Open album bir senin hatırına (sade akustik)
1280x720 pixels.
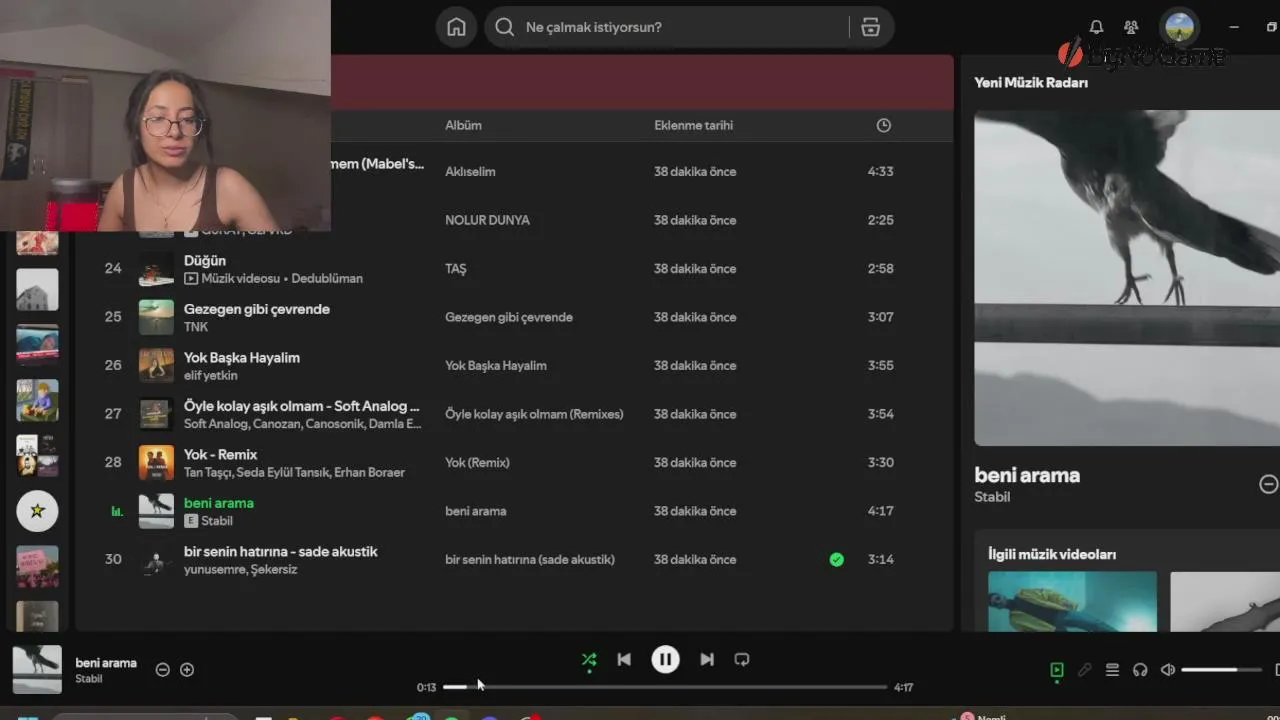click(x=530, y=560)
